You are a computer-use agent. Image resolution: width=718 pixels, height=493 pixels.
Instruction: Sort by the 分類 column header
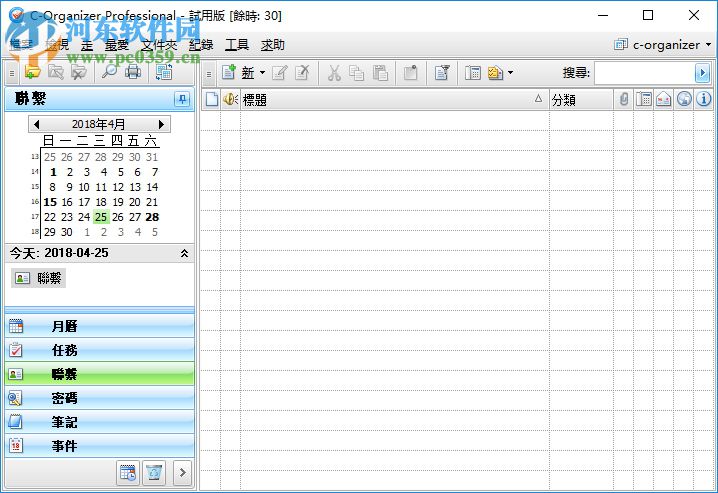[582, 99]
